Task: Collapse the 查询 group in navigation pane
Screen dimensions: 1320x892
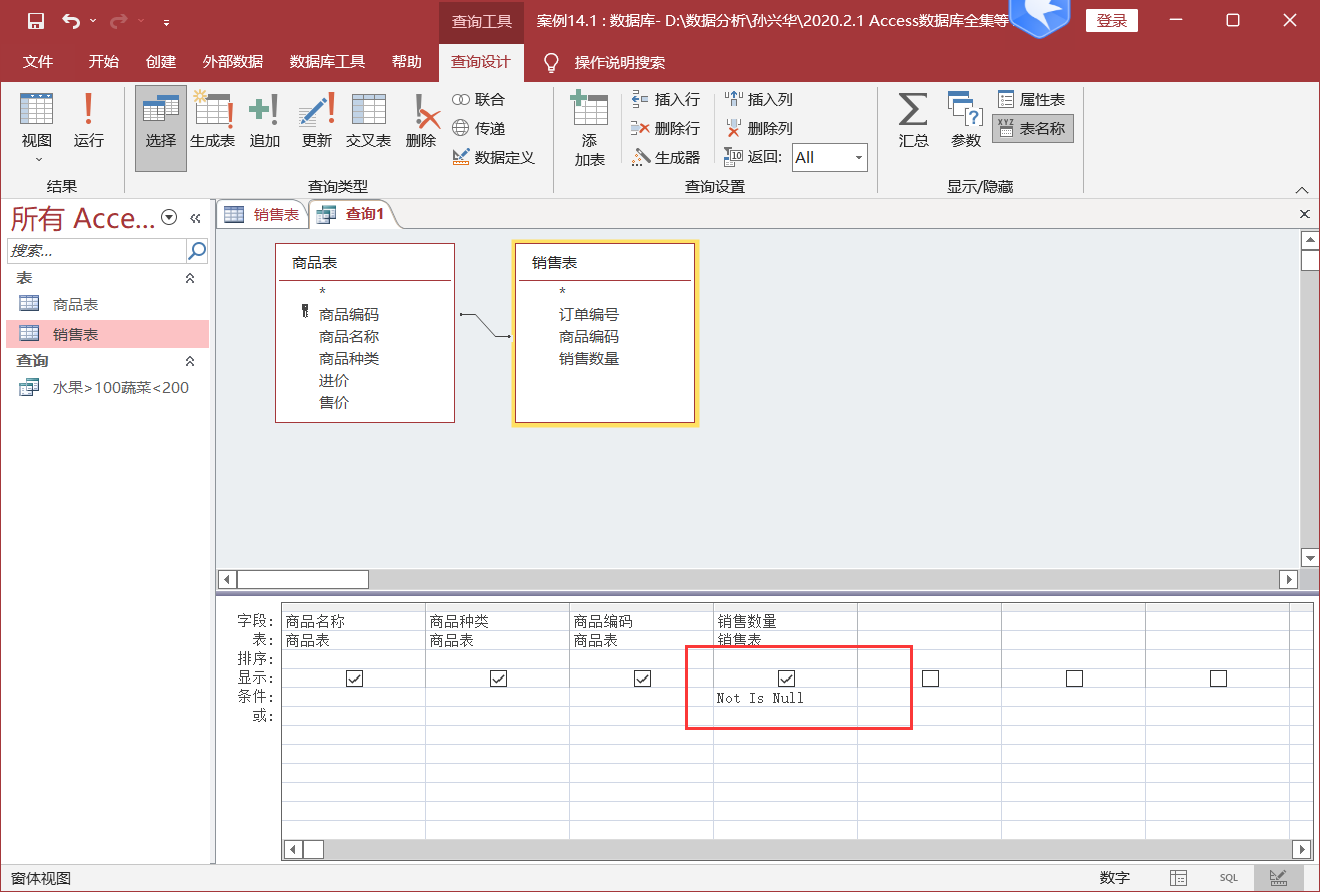Action: [x=190, y=361]
